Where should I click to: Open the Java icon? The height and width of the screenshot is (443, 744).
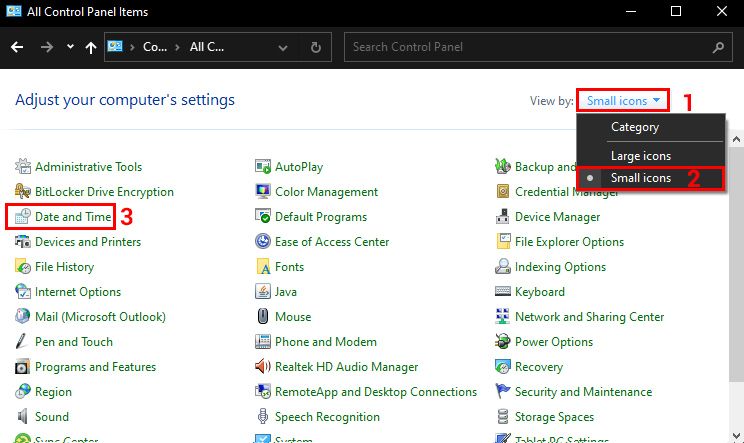point(262,292)
